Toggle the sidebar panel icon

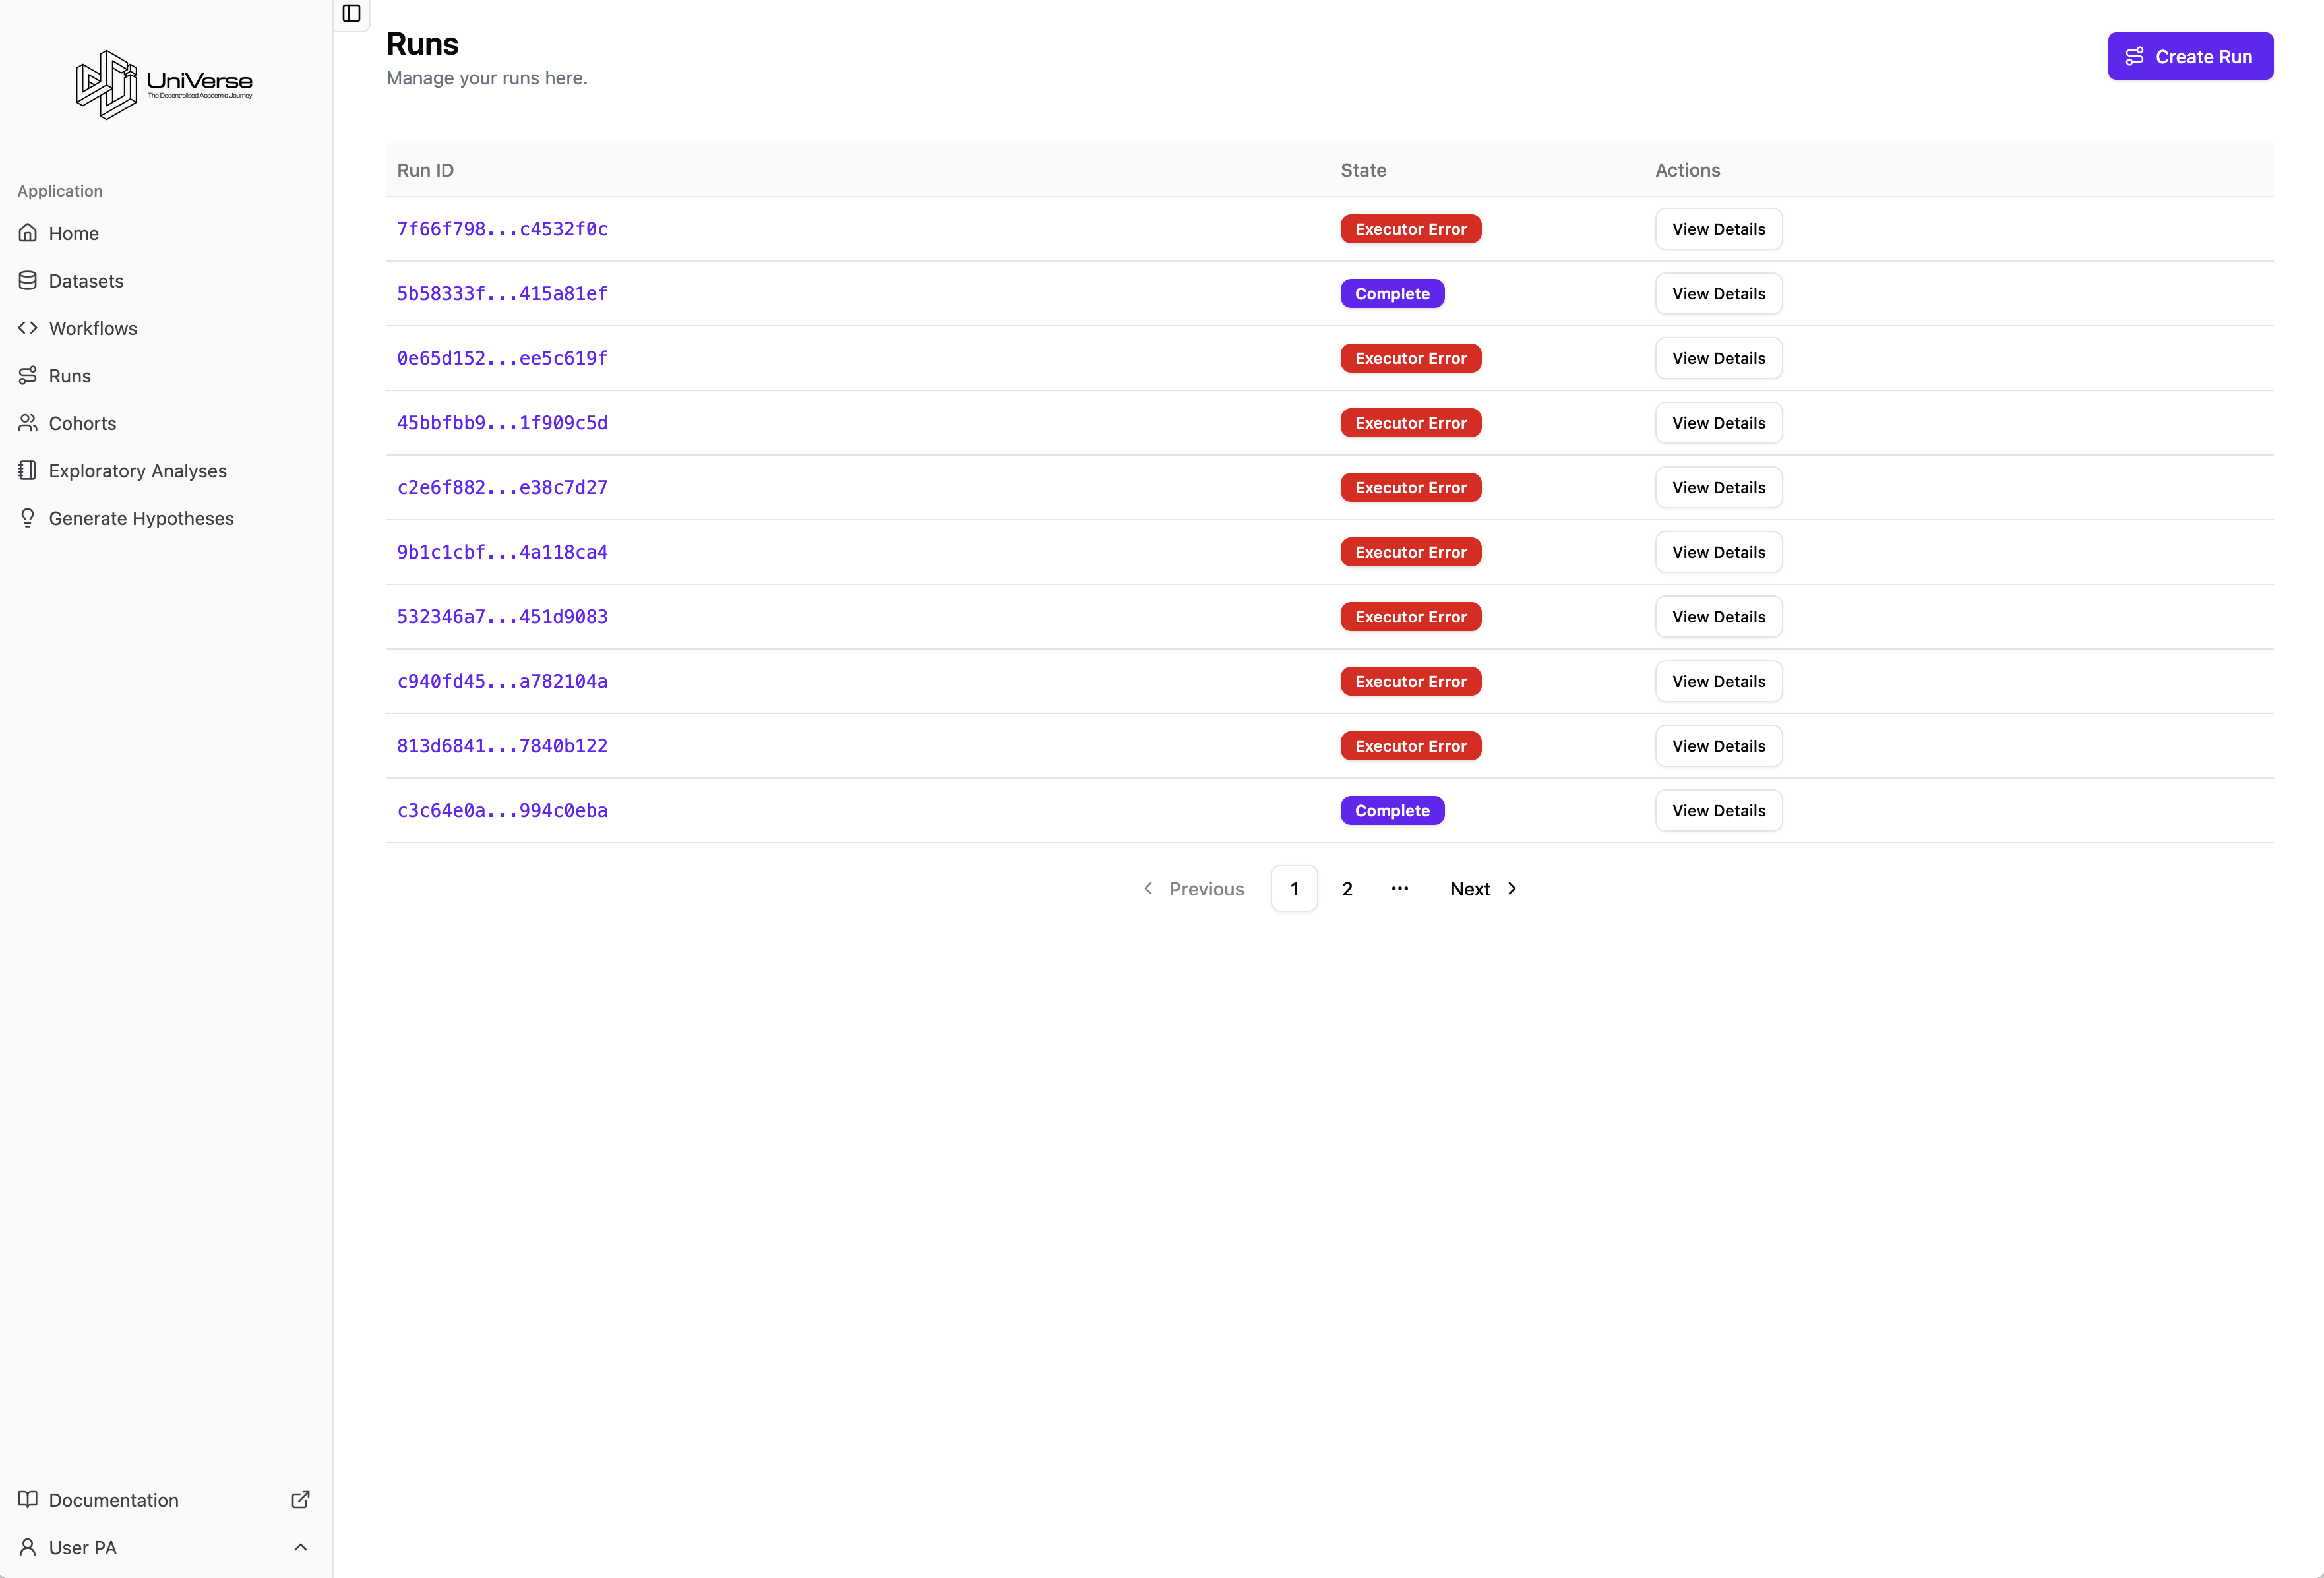click(351, 13)
